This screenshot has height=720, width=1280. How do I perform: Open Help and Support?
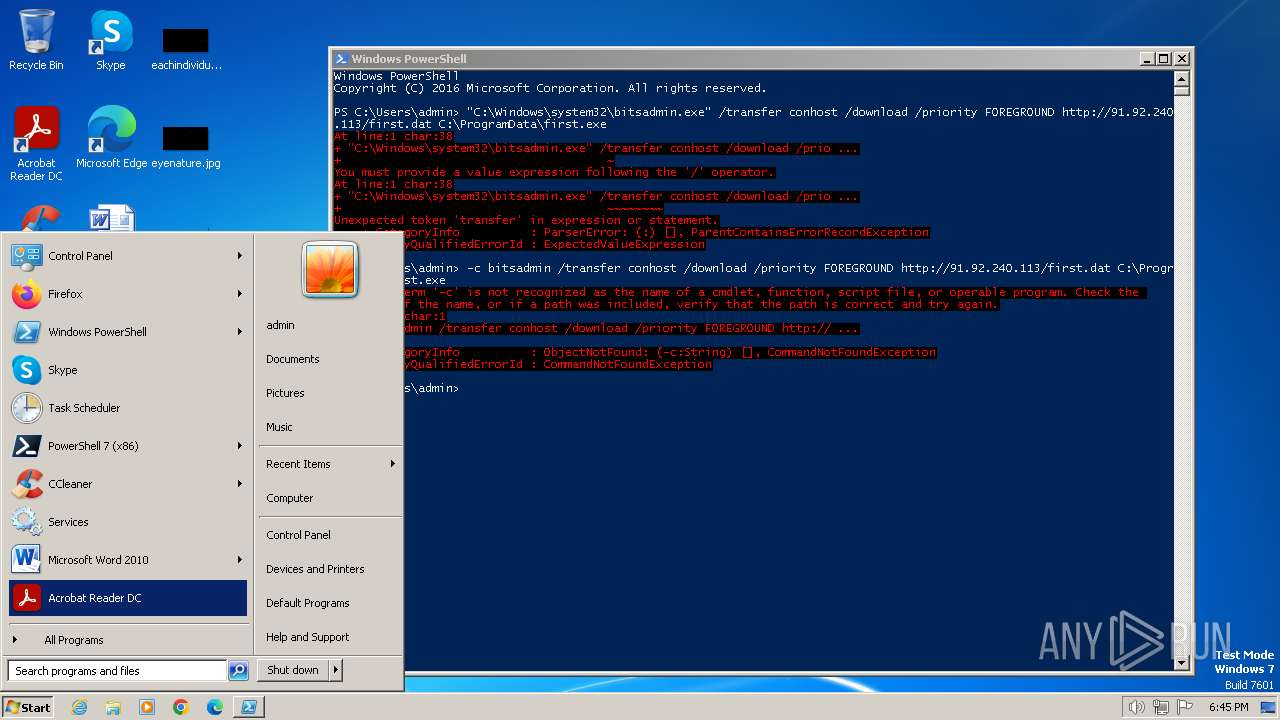pos(308,637)
